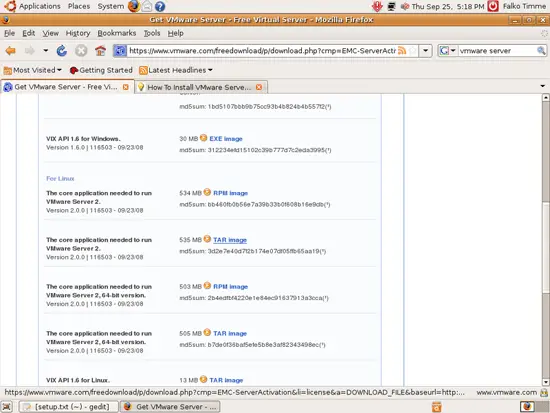Expand the Latest Headlines feed dropdown

tap(176, 70)
